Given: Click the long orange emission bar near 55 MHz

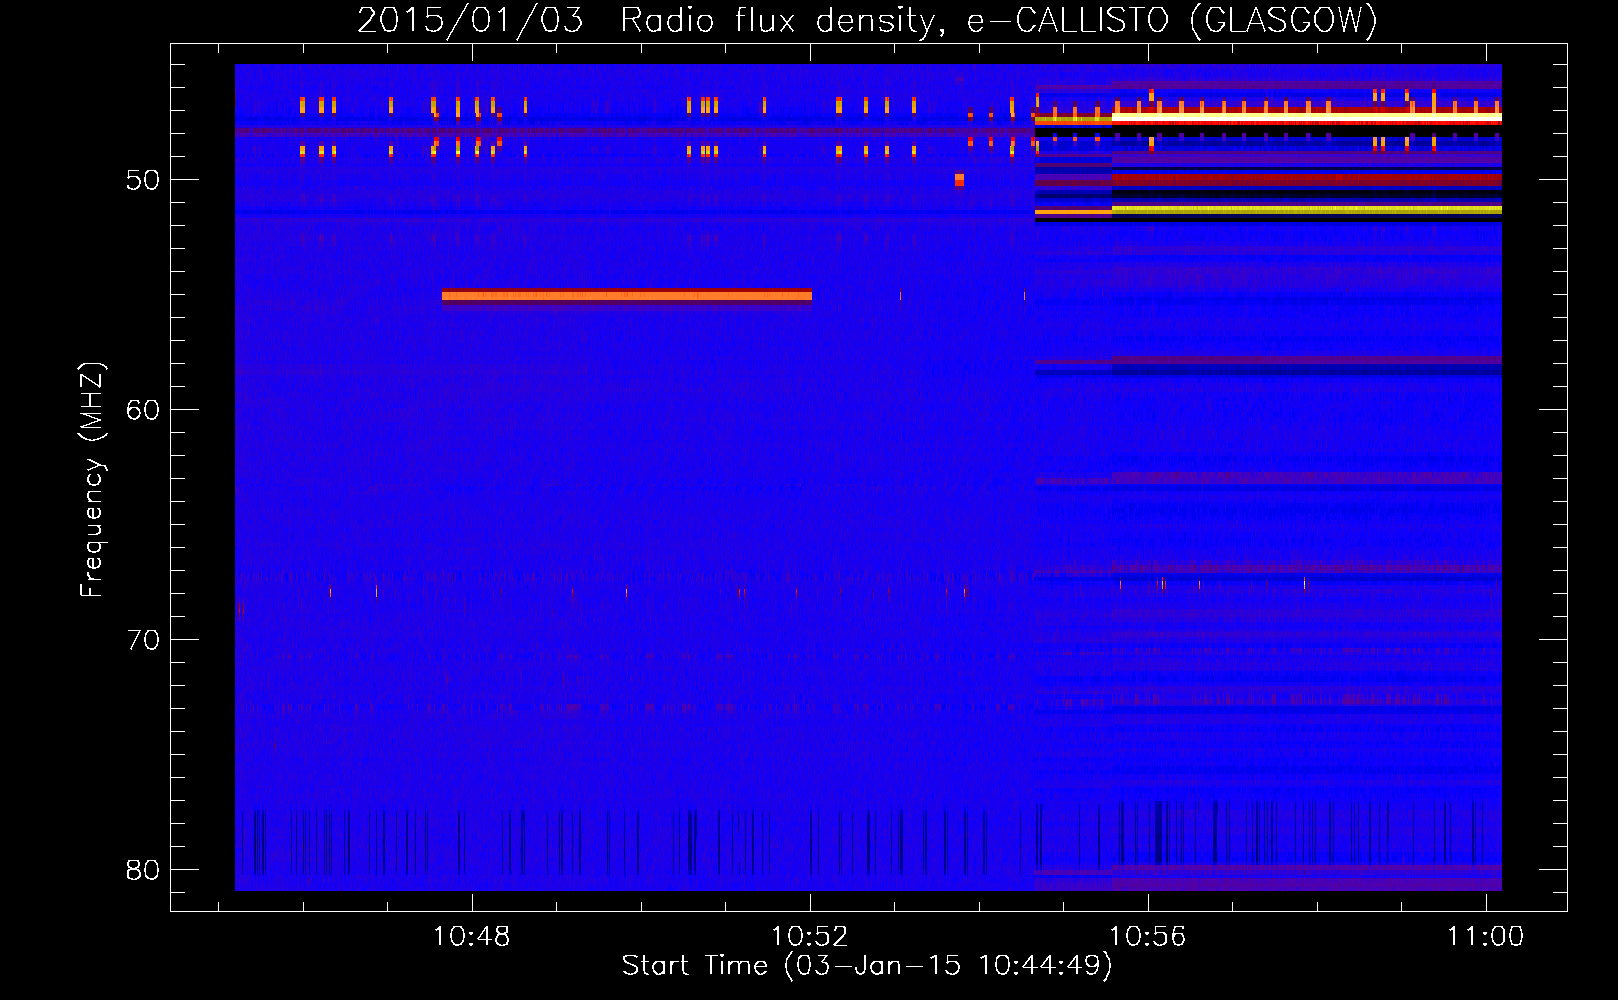Looking at the screenshot, I should 627,295.
